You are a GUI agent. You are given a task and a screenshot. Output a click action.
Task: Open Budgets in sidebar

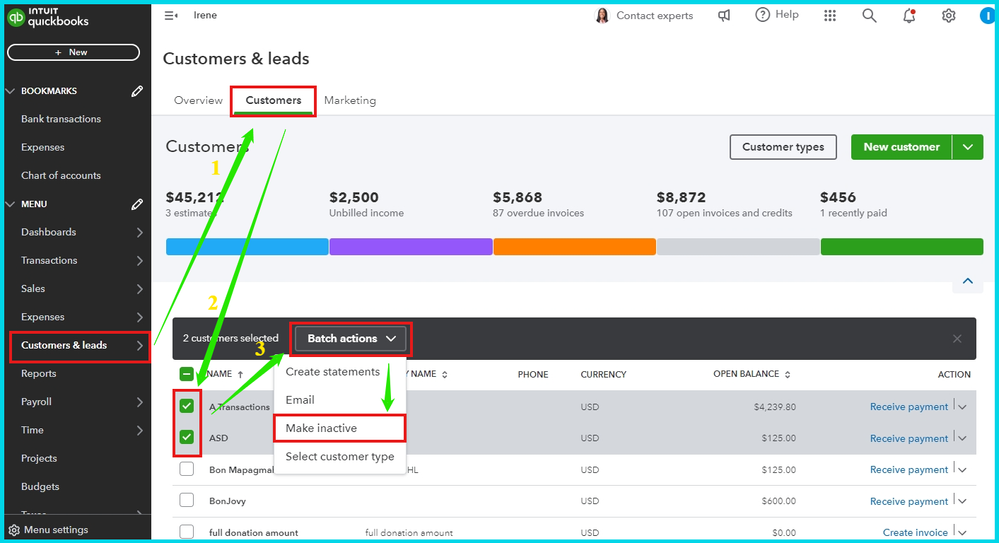[x=40, y=487]
